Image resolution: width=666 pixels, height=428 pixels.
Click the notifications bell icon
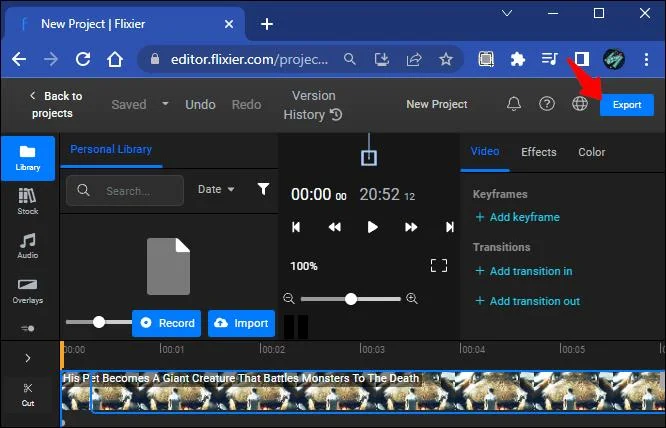tap(514, 104)
